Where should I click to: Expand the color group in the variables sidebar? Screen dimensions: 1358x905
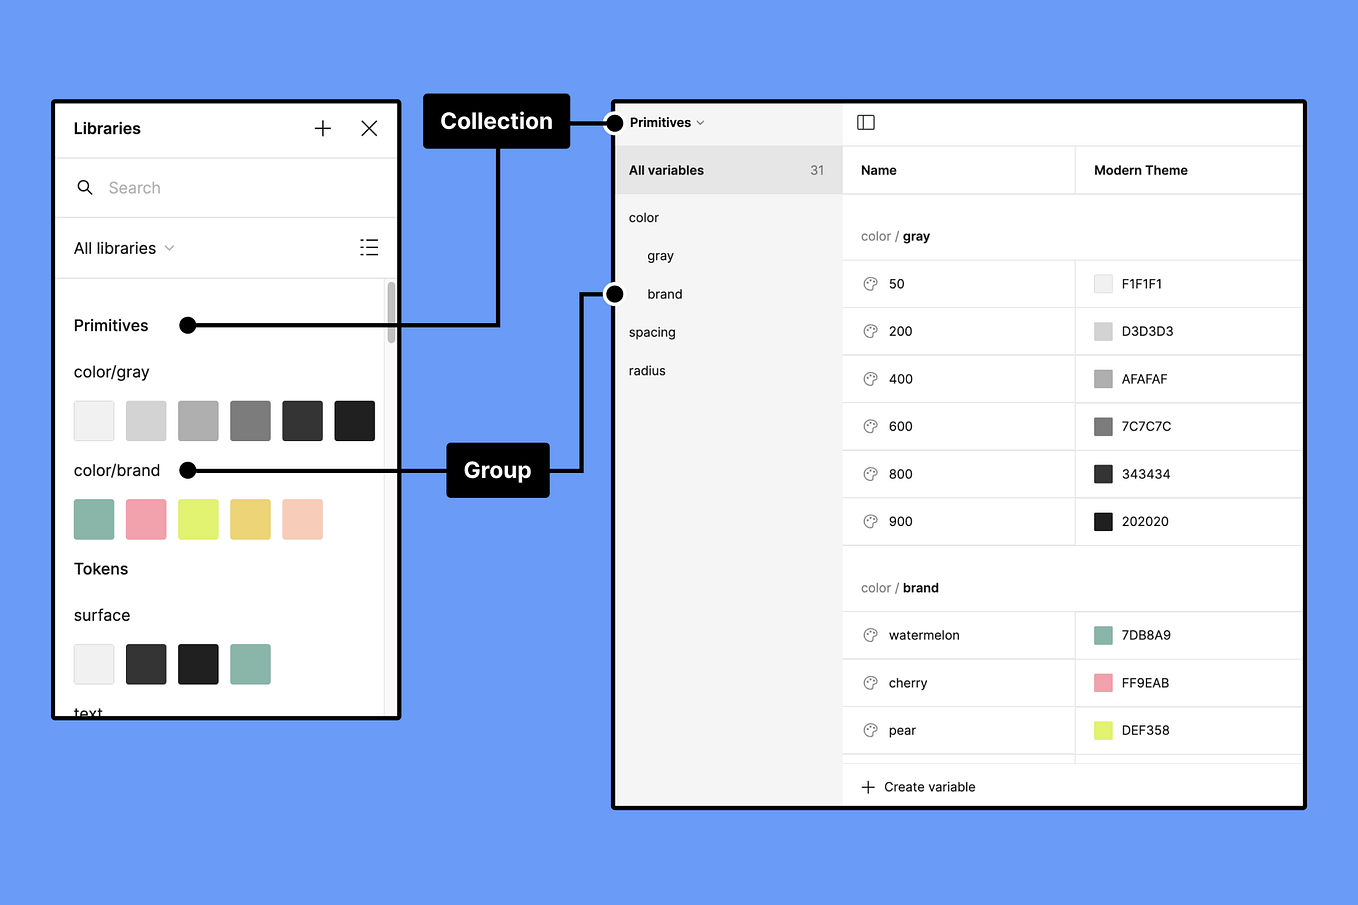[x=643, y=217]
